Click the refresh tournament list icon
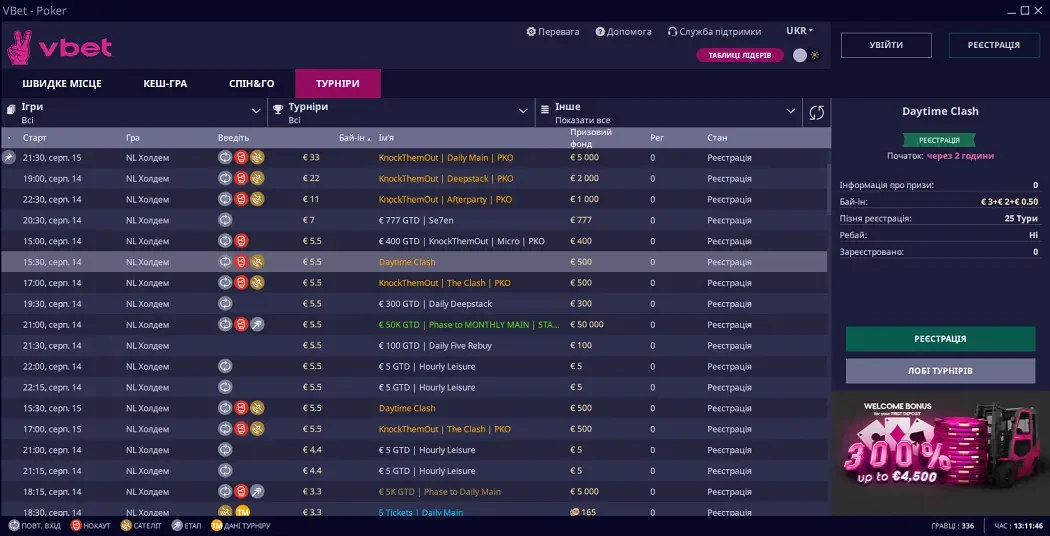This screenshot has height=536, width=1050. tap(816, 112)
